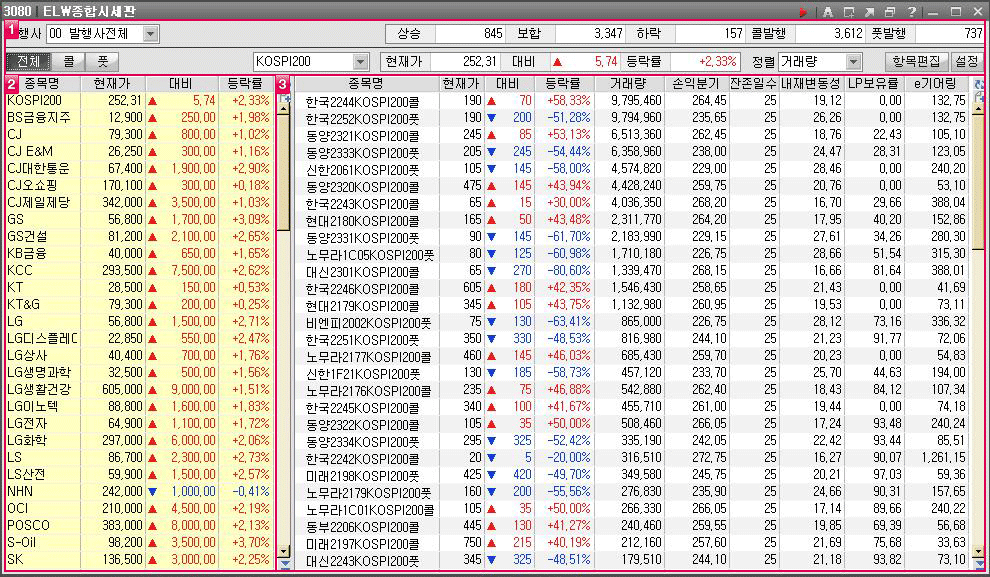The height and width of the screenshot is (577, 990).
Task: Sort by 거래량 column header in right table
Action: [x=628, y=83]
